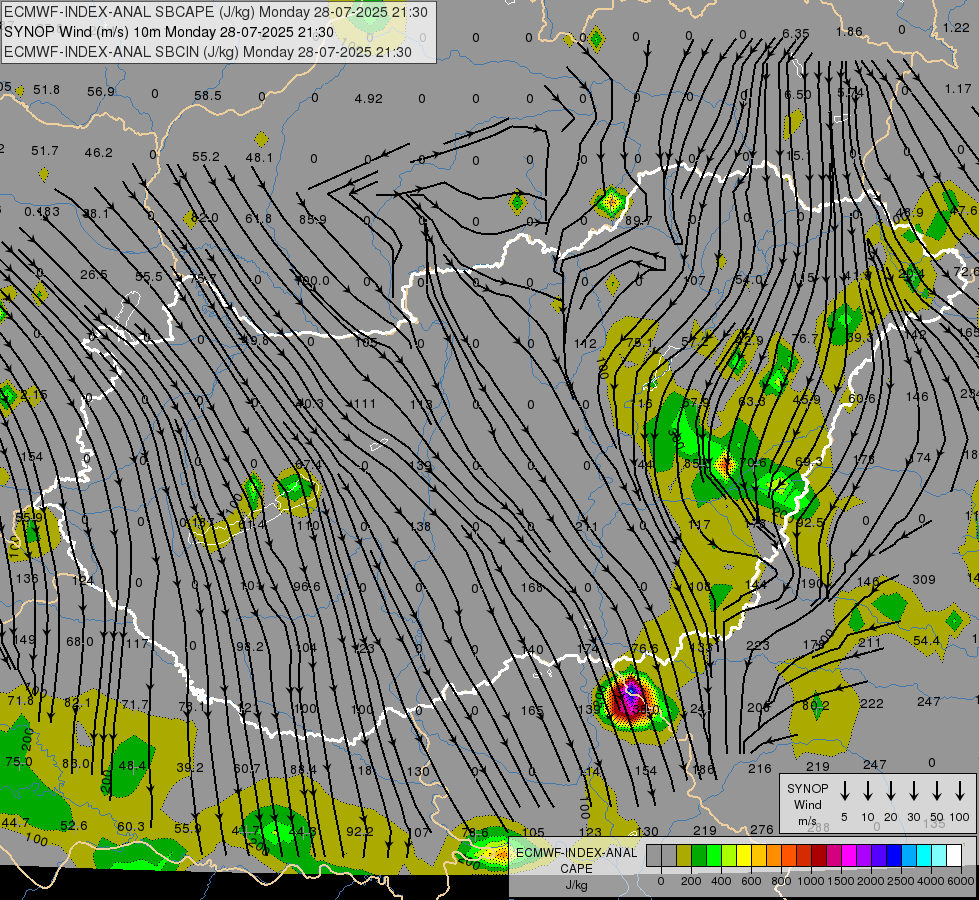Click the 800 tick on the CAPE scale
The height and width of the screenshot is (900, 979).
click(x=781, y=881)
